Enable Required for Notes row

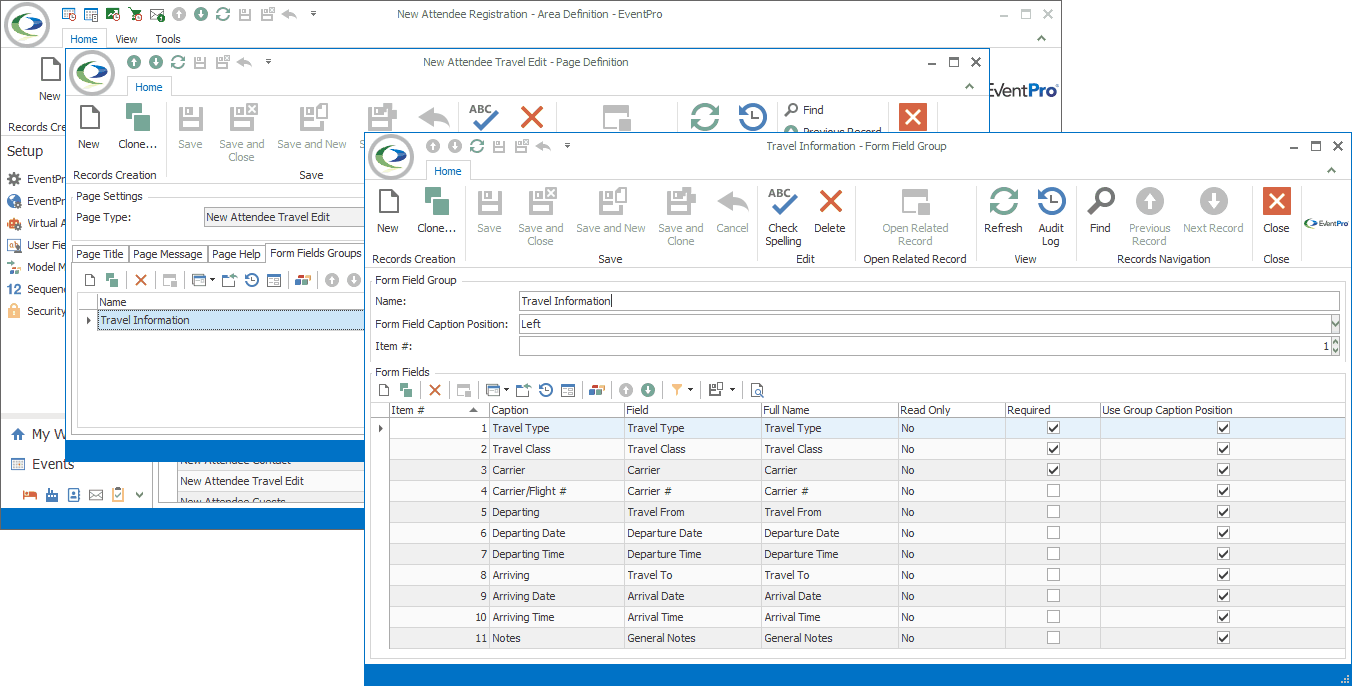pyautogui.click(x=1052, y=638)
